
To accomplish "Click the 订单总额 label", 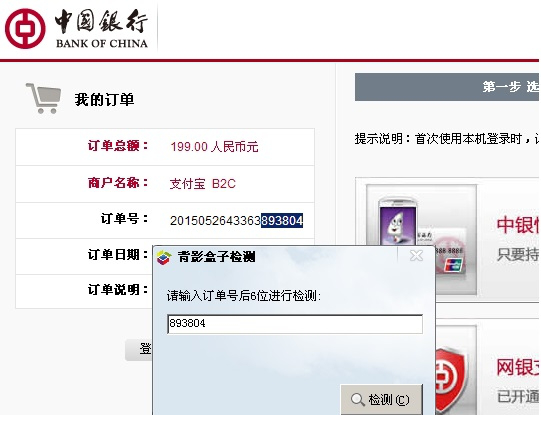I will (x=118, y=146).
